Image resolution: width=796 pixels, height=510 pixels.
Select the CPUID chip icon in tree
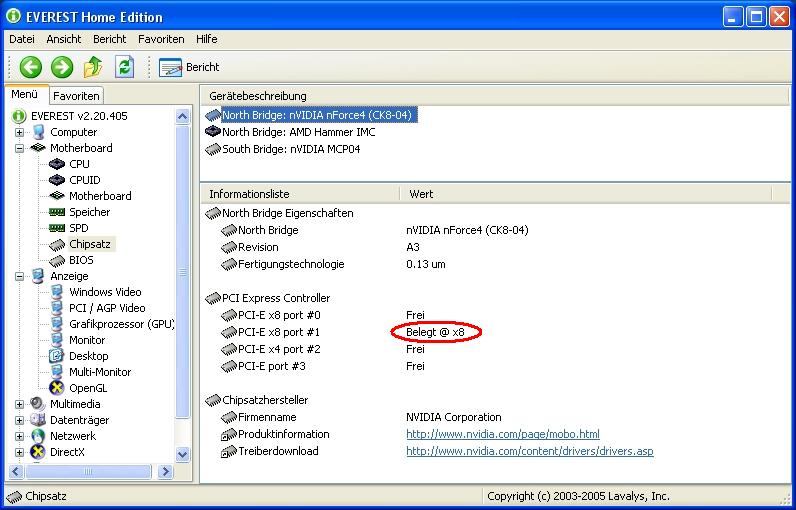click(57, 180)
